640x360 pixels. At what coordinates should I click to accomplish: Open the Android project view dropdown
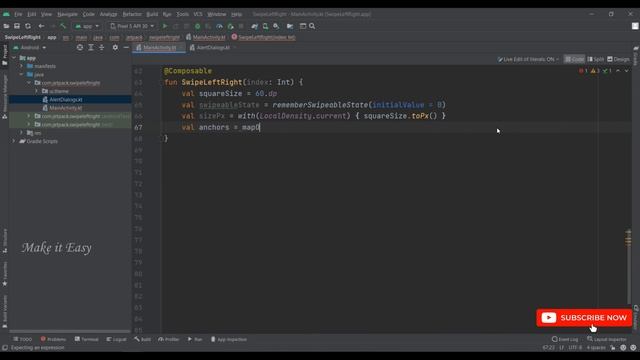click(x=30, y=48)
